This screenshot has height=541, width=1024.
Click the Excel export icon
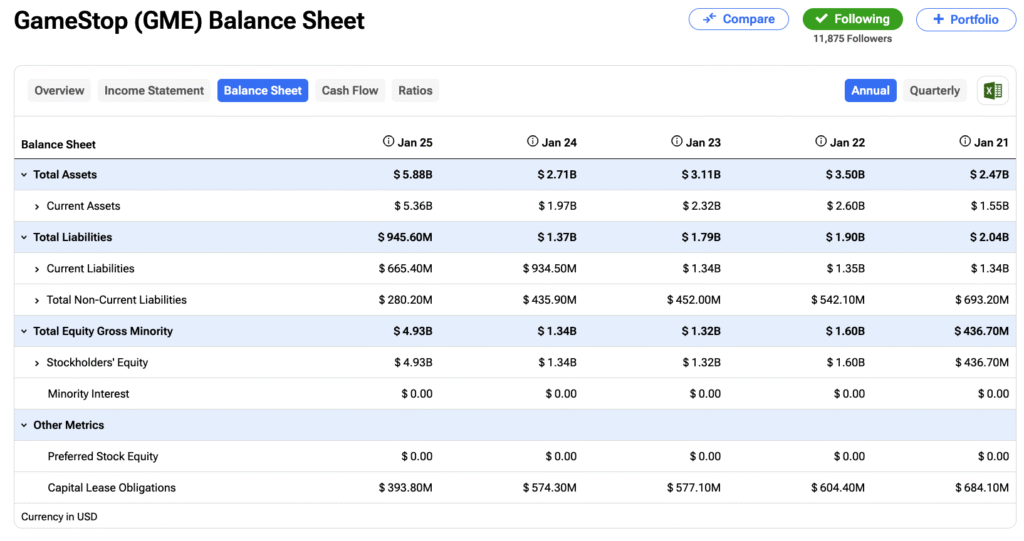[992, 91]
